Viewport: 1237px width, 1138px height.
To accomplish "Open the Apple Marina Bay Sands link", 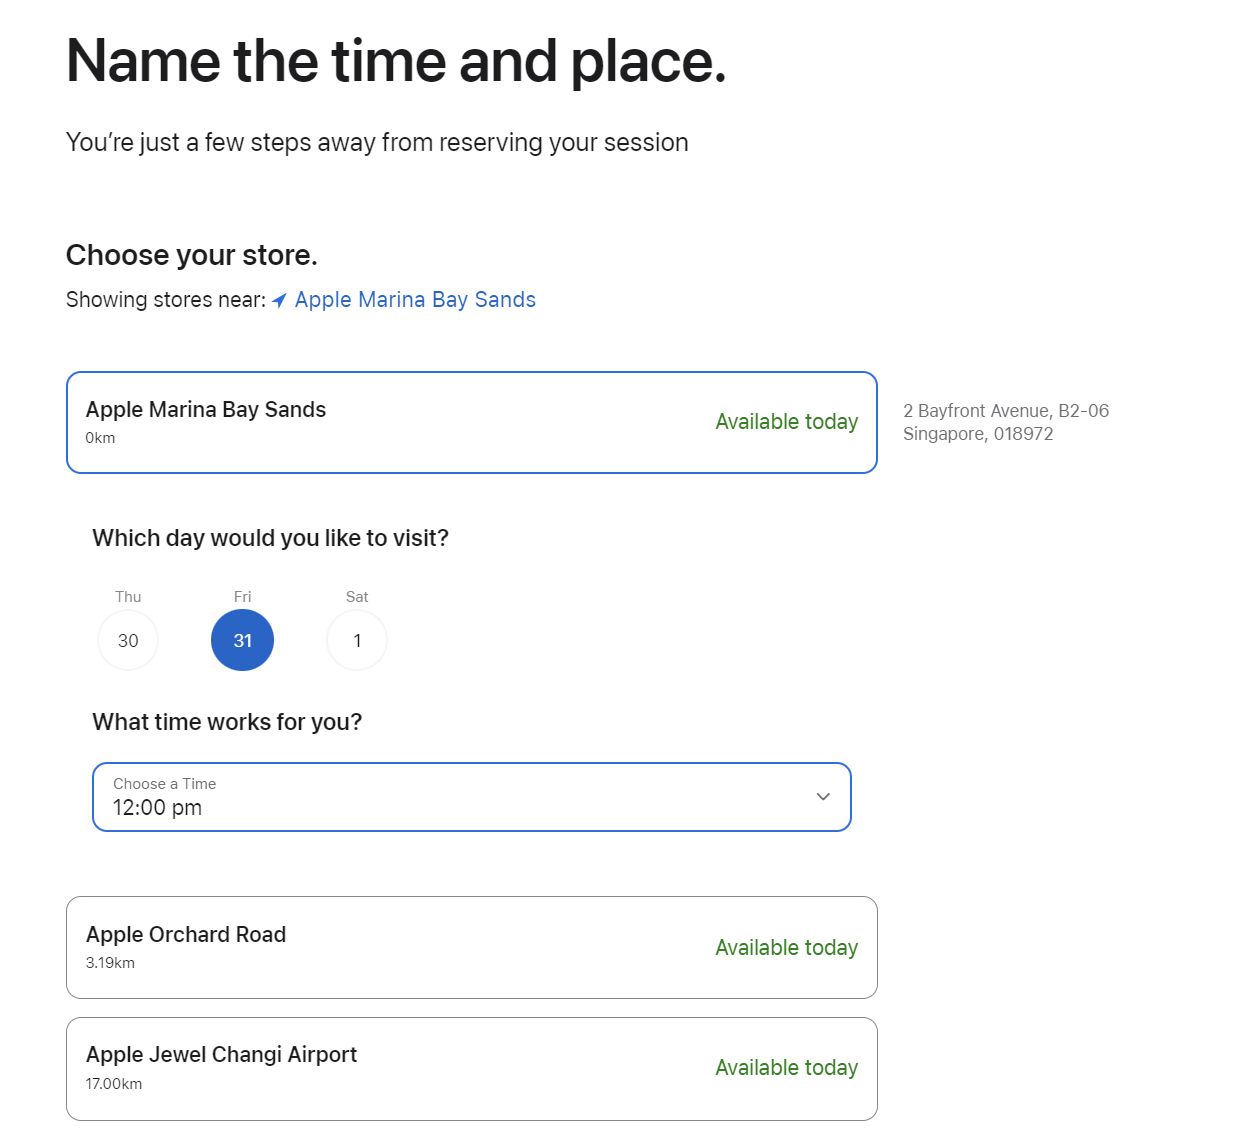I will (415, 299).
